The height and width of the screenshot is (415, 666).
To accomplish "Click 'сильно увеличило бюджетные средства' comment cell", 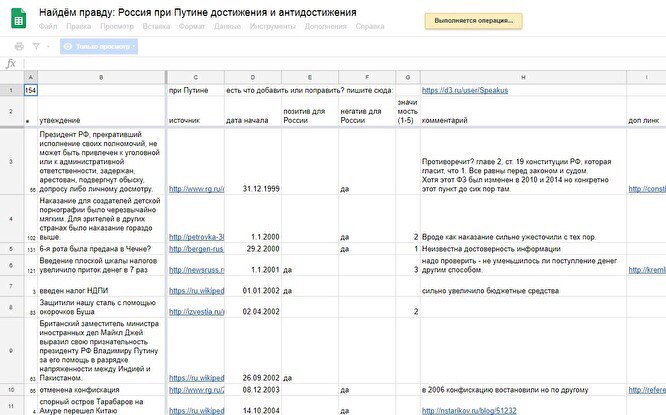I will [523, 286].
